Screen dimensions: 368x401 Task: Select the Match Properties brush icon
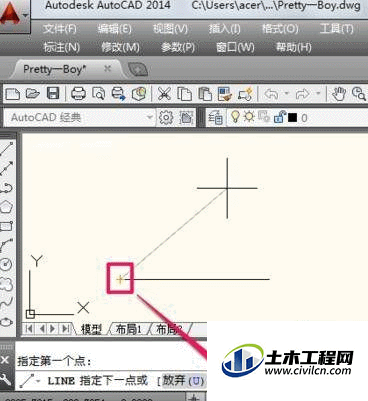tap(225, 94)
